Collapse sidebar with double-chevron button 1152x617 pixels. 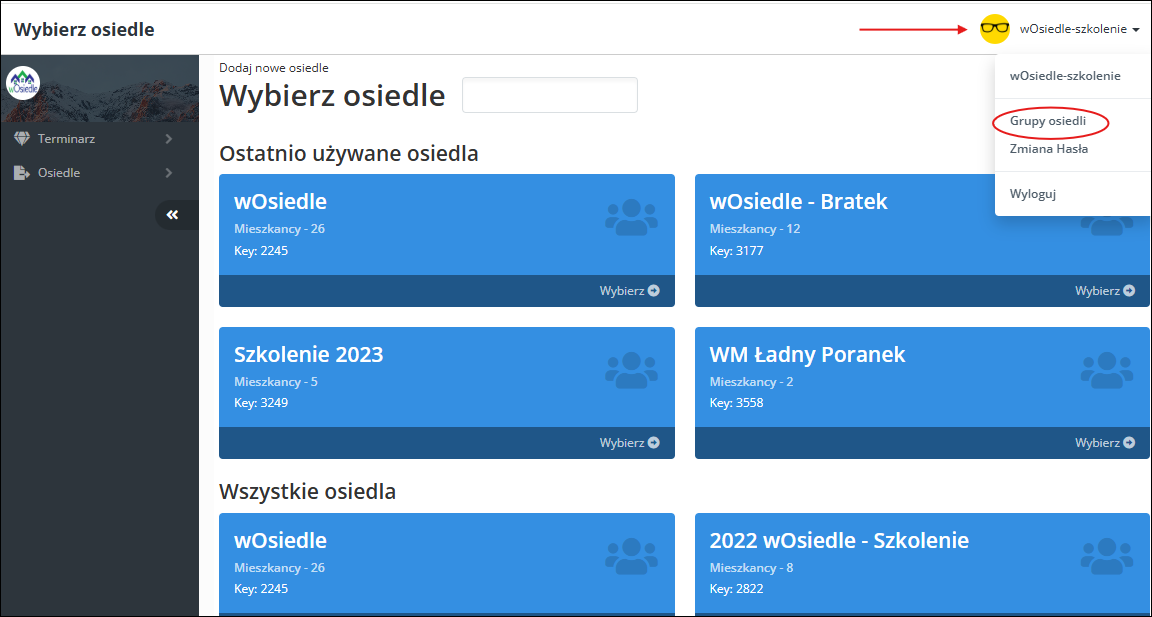[x=172, y=215]
